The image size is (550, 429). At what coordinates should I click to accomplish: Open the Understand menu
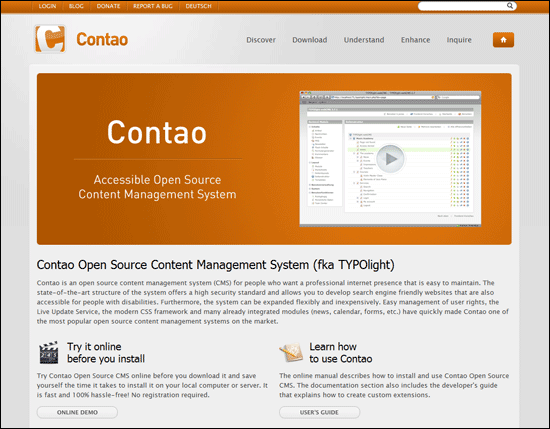tap(364, 40)
